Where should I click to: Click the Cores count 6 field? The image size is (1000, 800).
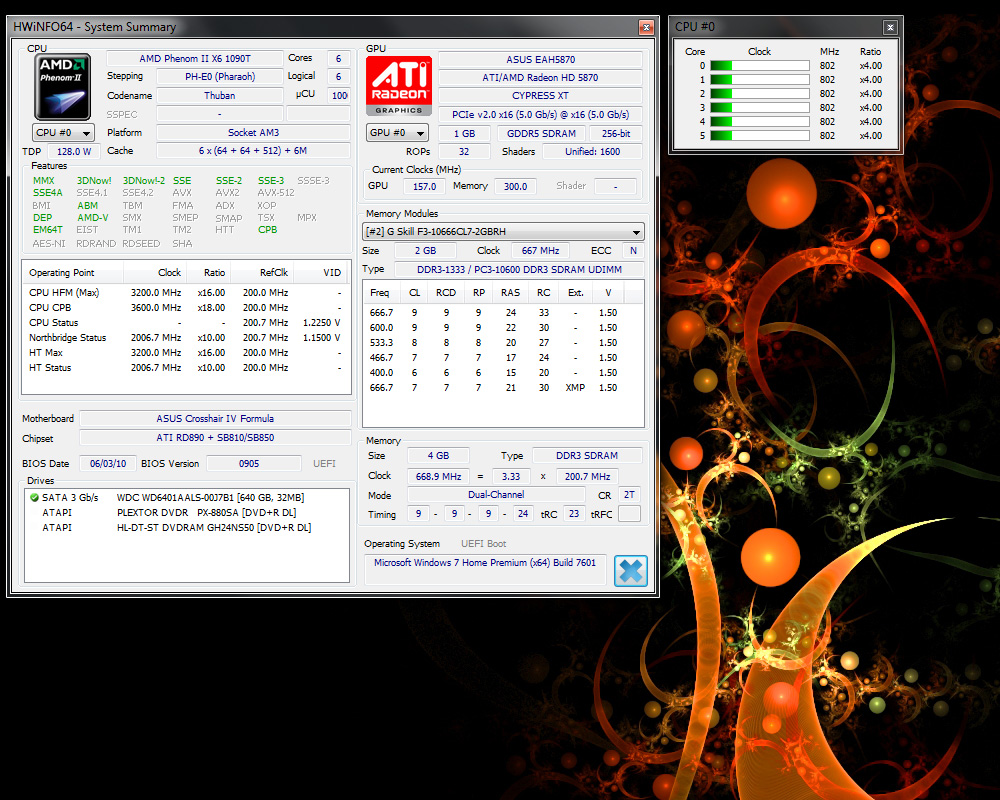click(338, 59)
